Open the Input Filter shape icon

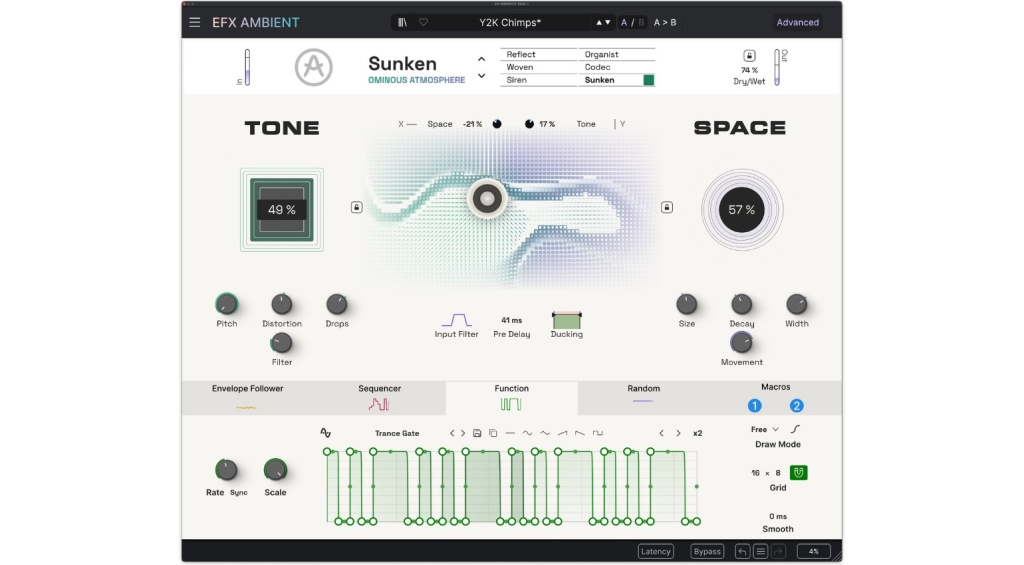(x=456, y=320)
